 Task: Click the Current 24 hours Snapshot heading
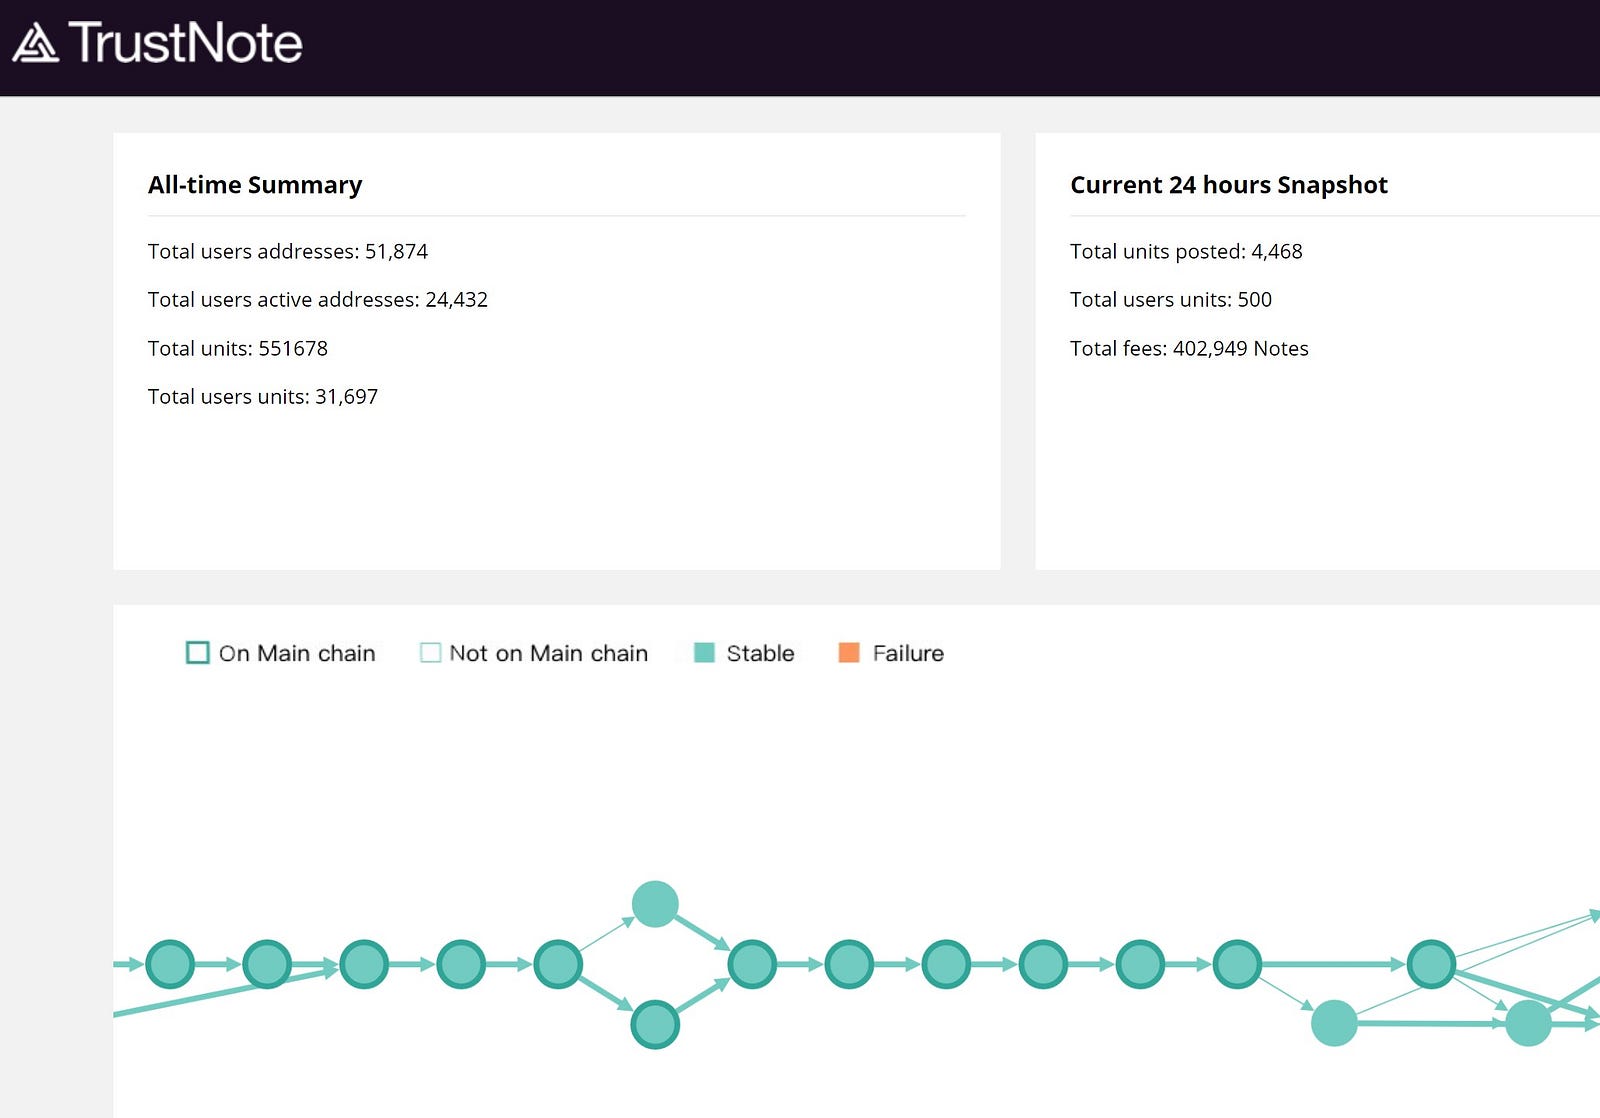click(x=1229, y=185)
